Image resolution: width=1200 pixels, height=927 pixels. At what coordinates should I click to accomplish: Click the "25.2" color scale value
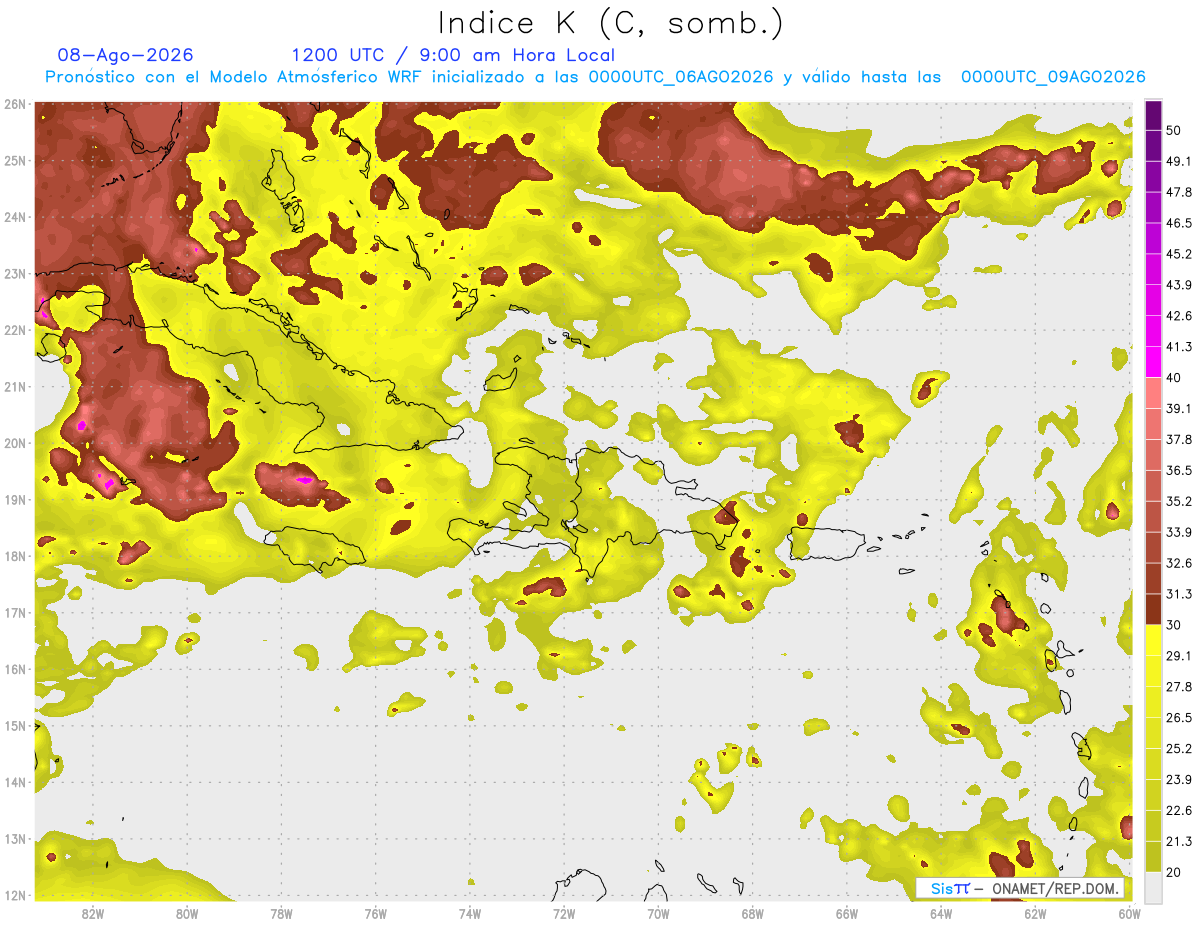(x=1178, y=749)
